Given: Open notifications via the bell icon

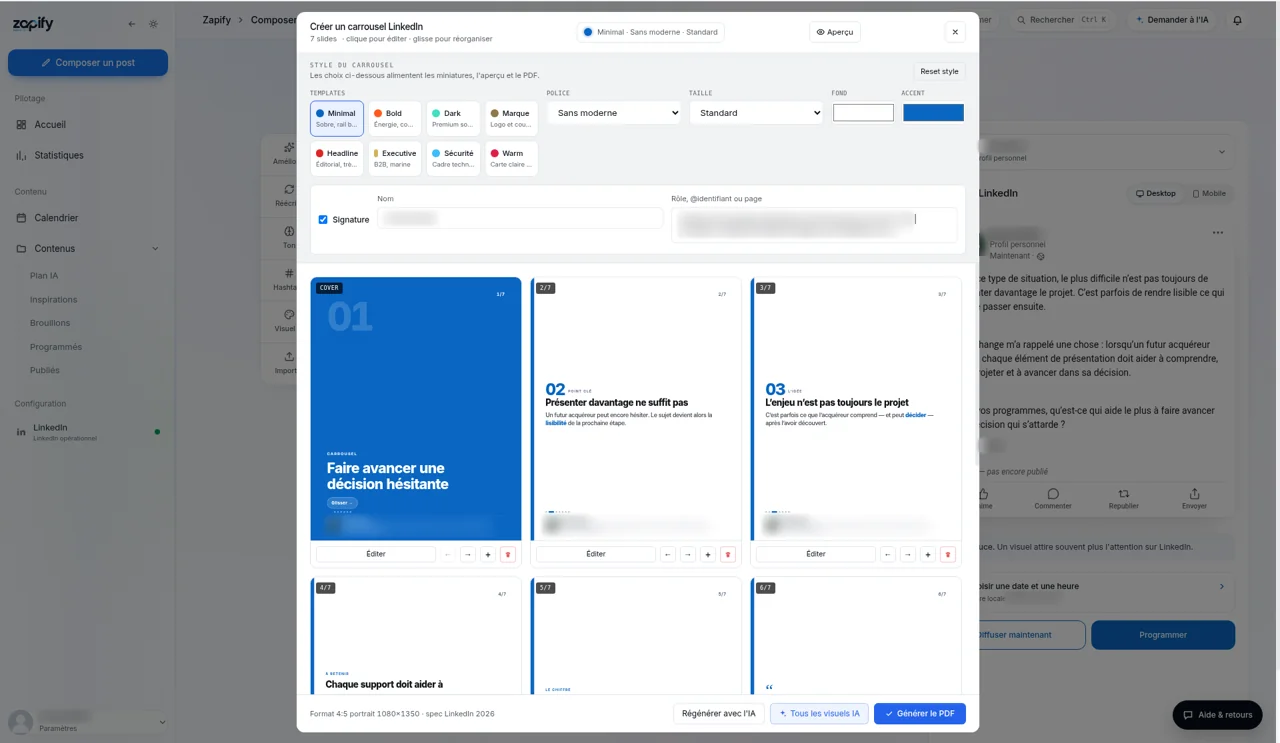Looking at the screenshot, I should (x=1237, y=20).
